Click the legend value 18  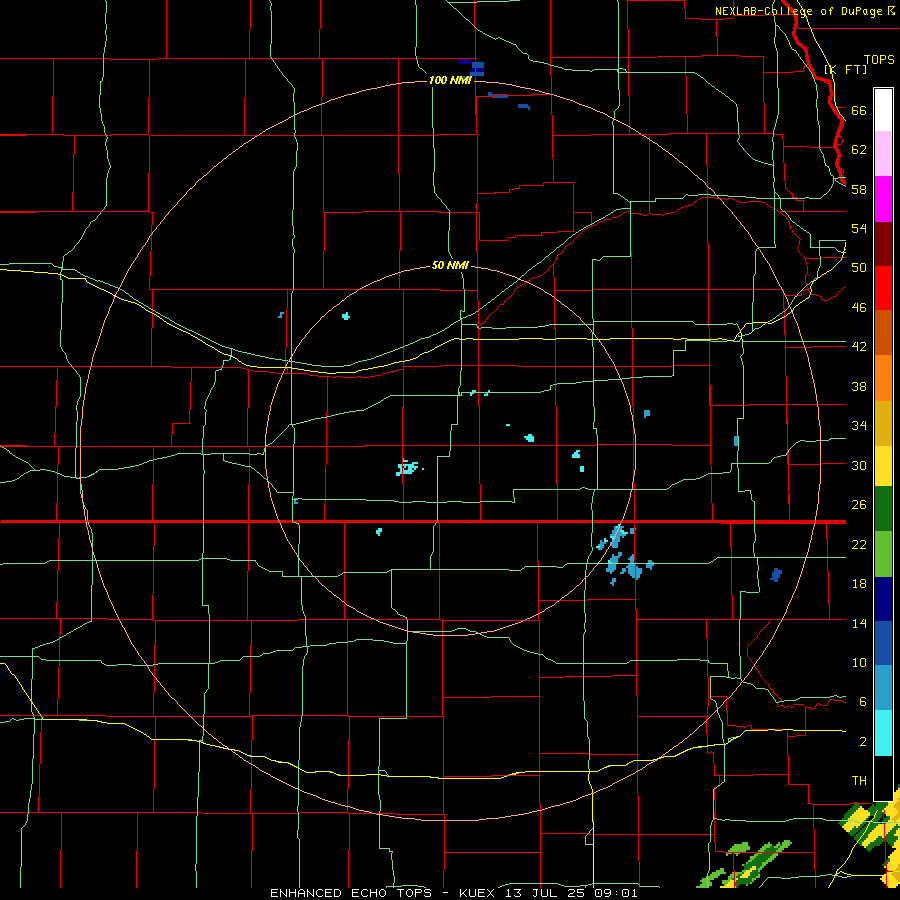pos(859,584)
